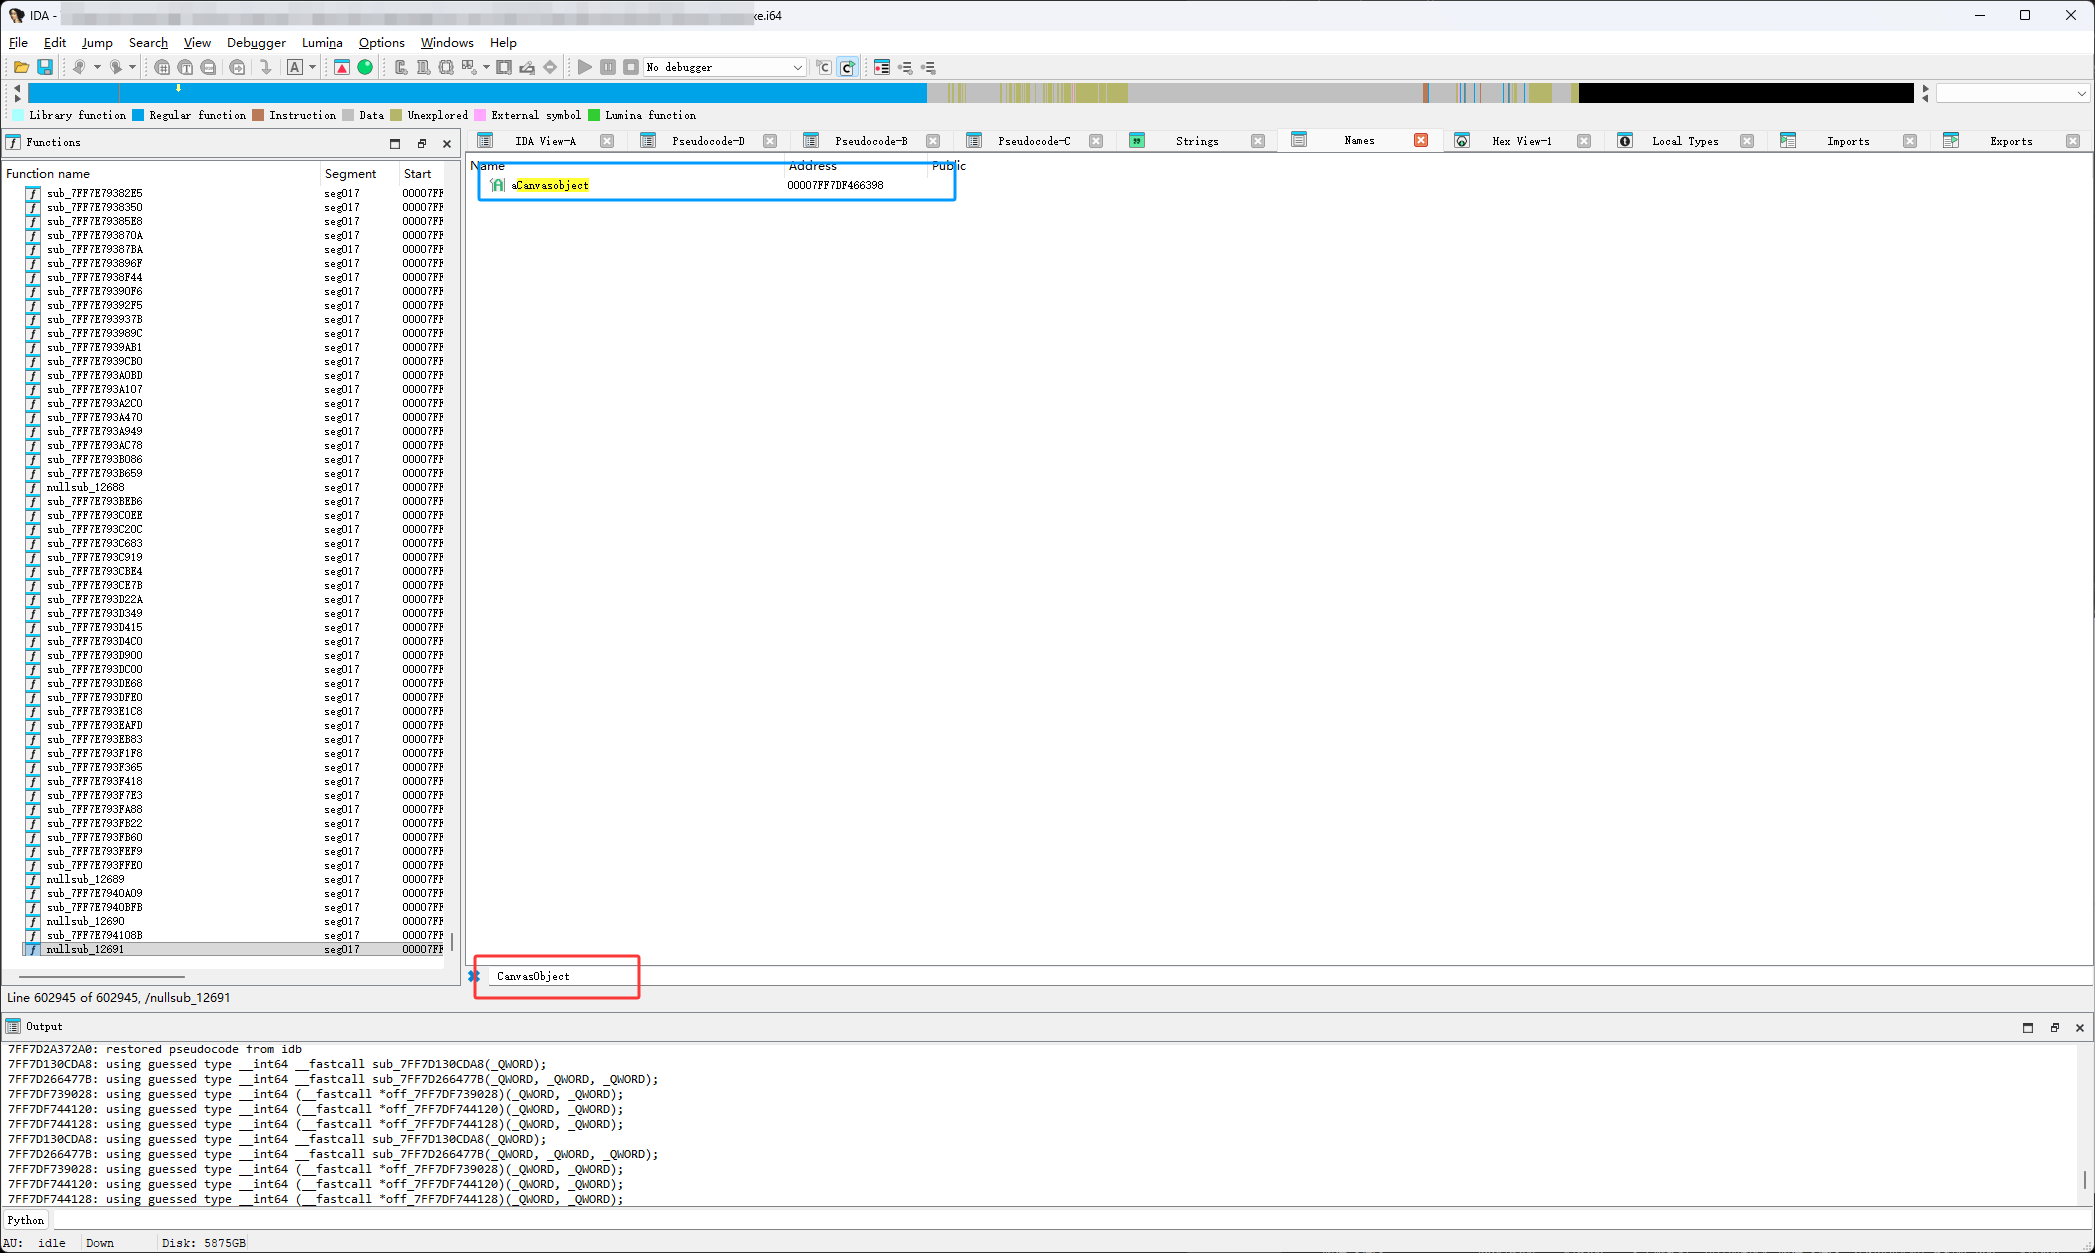The width and height of the screenshot is (2095, 1253).
Task: Float the Functions panel with restore button
Action: tap(421, 143)
